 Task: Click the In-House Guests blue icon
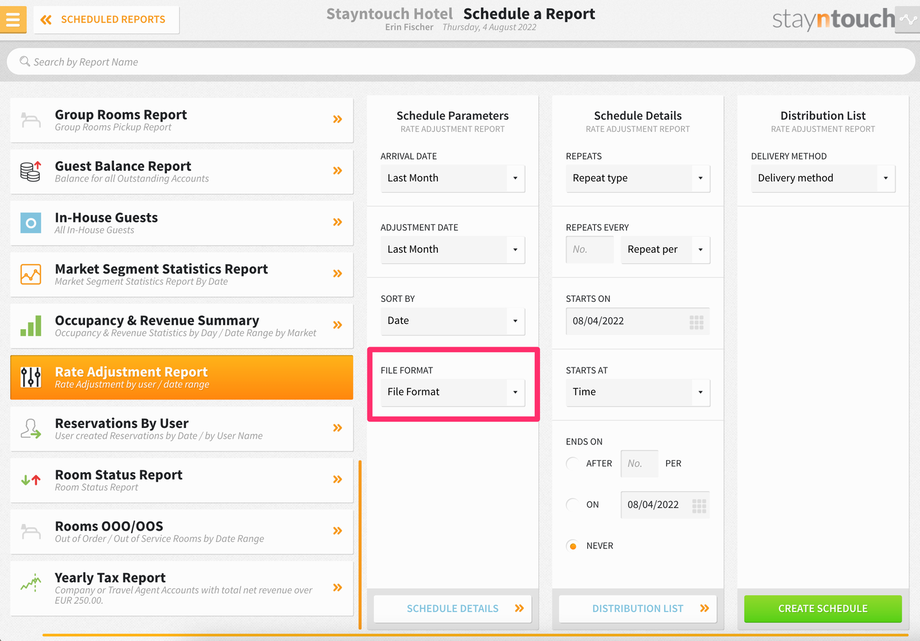pyautogui.click(x=31, y=222)
